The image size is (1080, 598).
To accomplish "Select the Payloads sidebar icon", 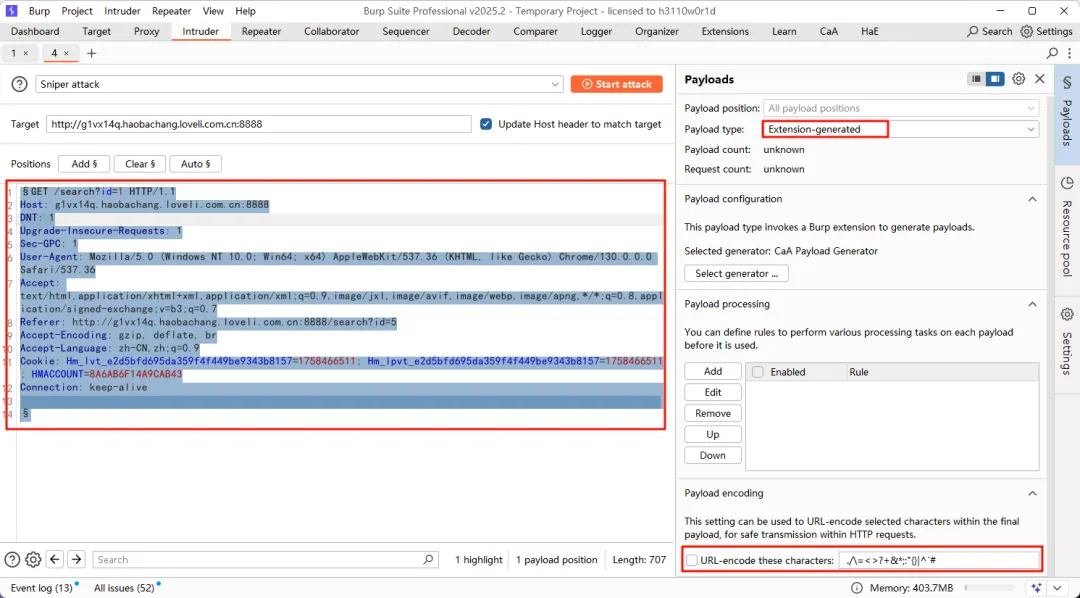I will tap(1067, 83).
